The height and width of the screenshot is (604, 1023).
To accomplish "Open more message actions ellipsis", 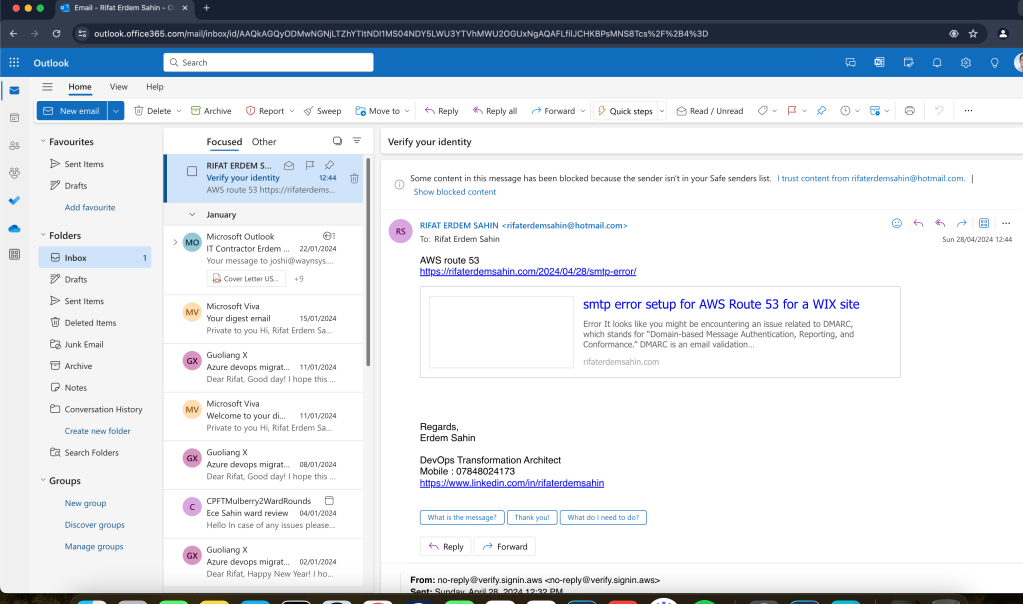I will pyautogui.click(x=1006, y=223).
